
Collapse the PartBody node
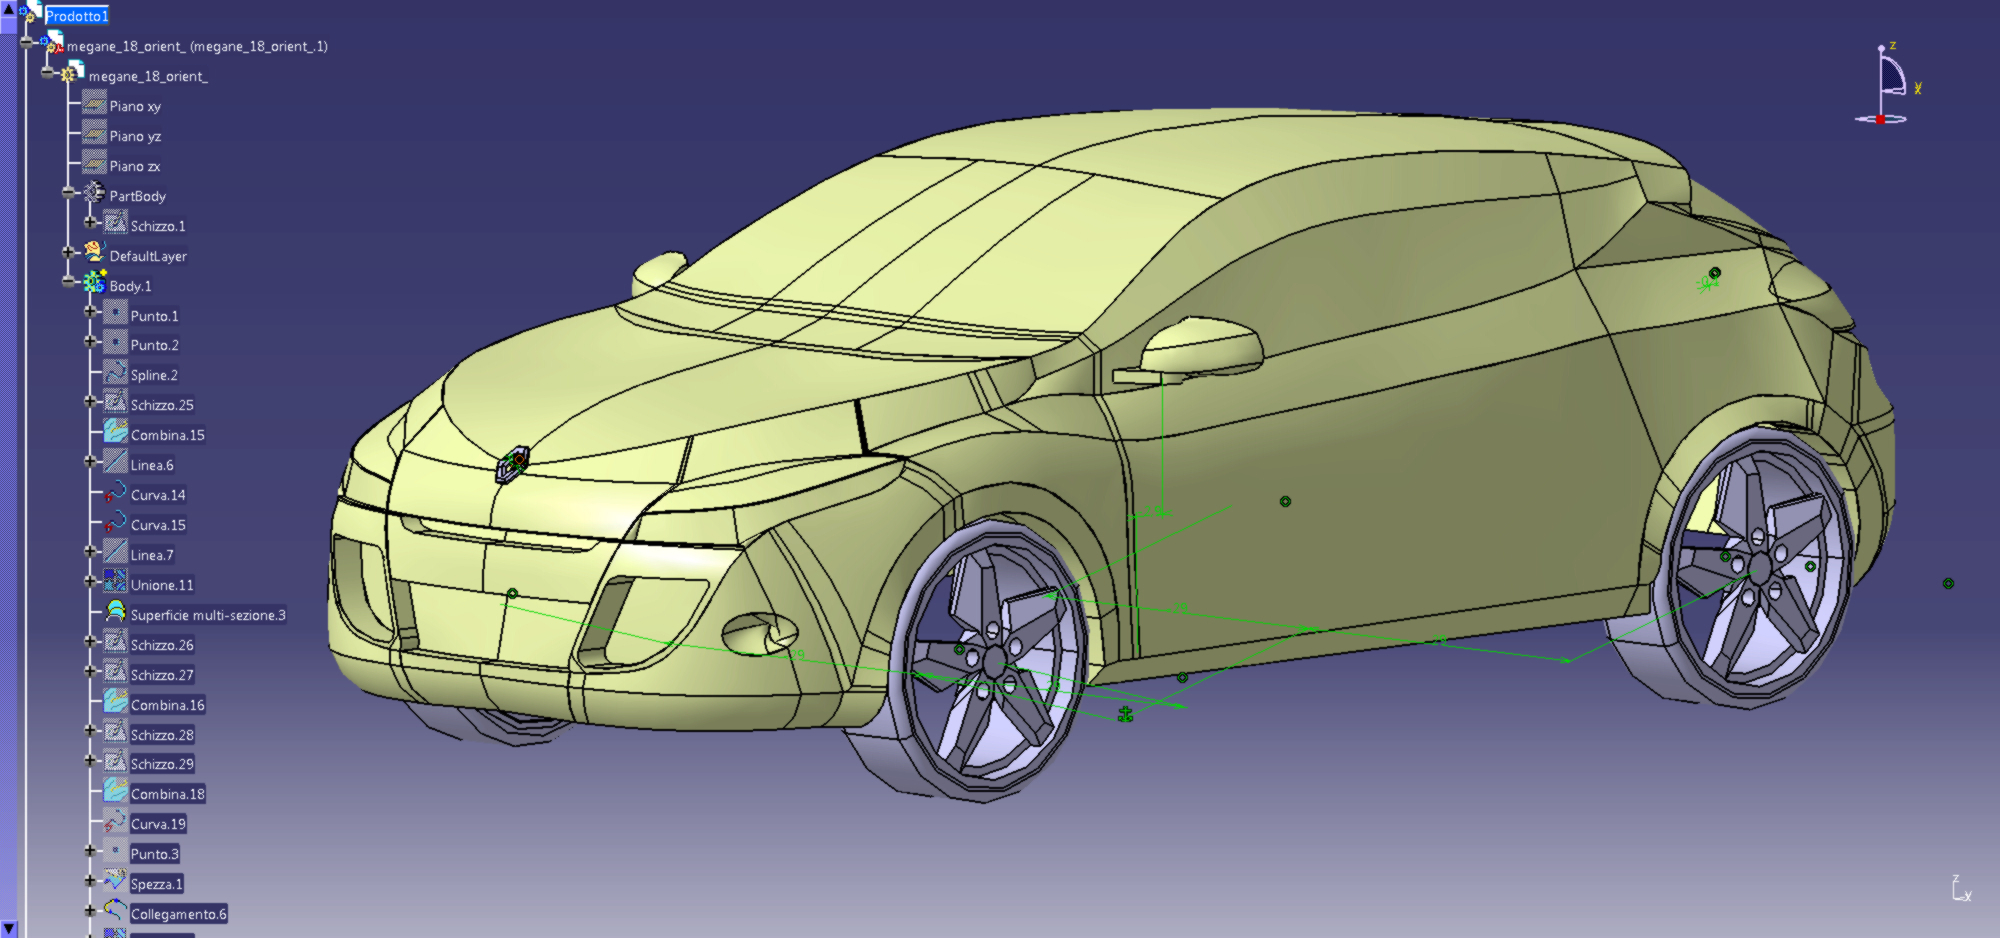(69, 192)
